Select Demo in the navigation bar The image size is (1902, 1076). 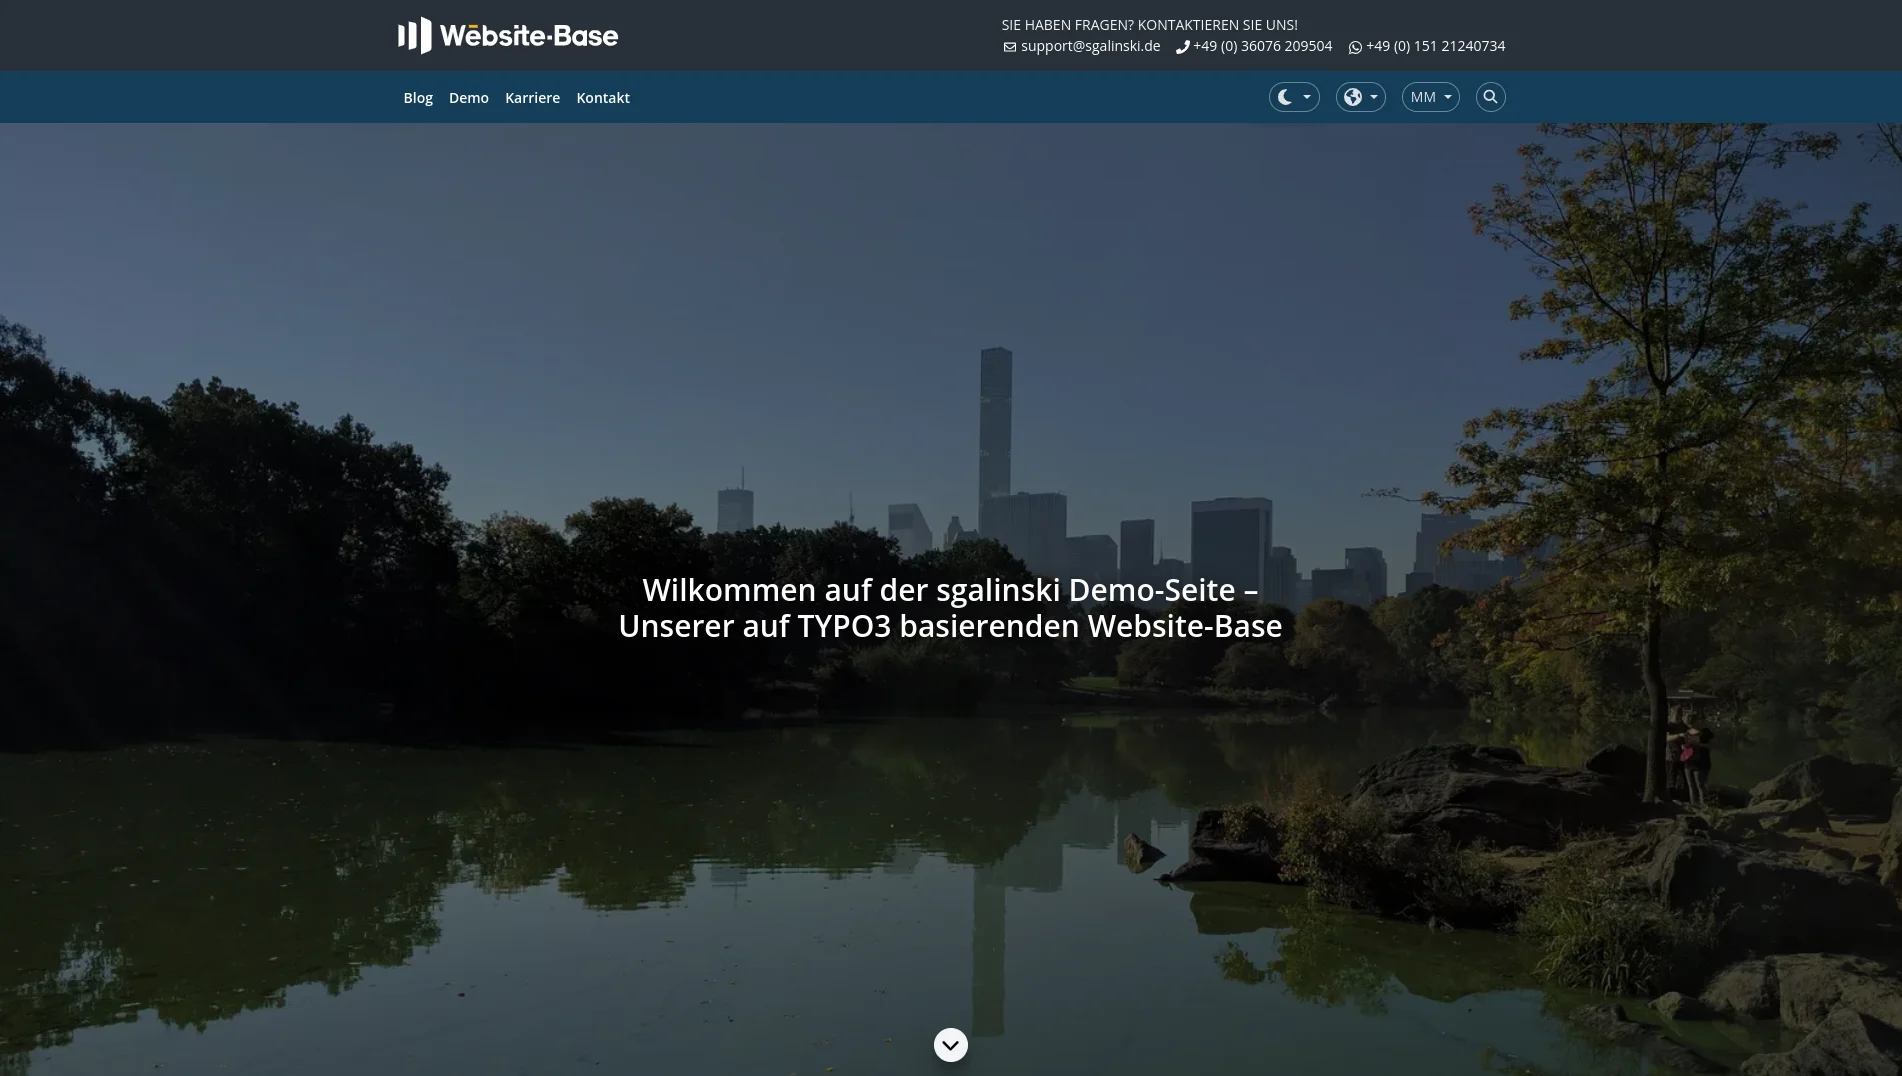tap(468, 97)
